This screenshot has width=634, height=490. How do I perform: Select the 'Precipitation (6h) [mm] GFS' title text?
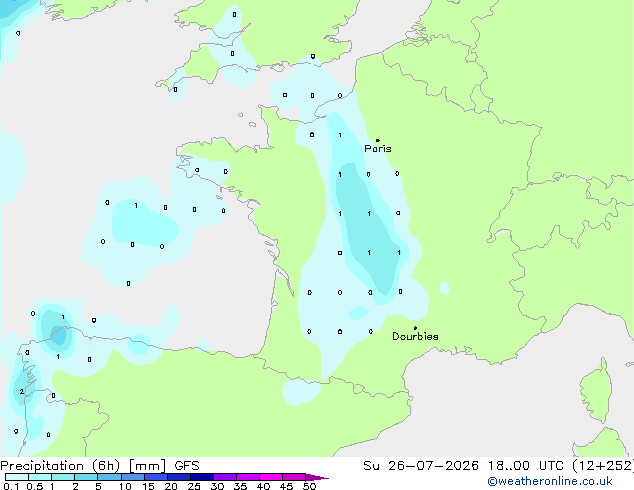pyautogui.click(x=100, y=466)
